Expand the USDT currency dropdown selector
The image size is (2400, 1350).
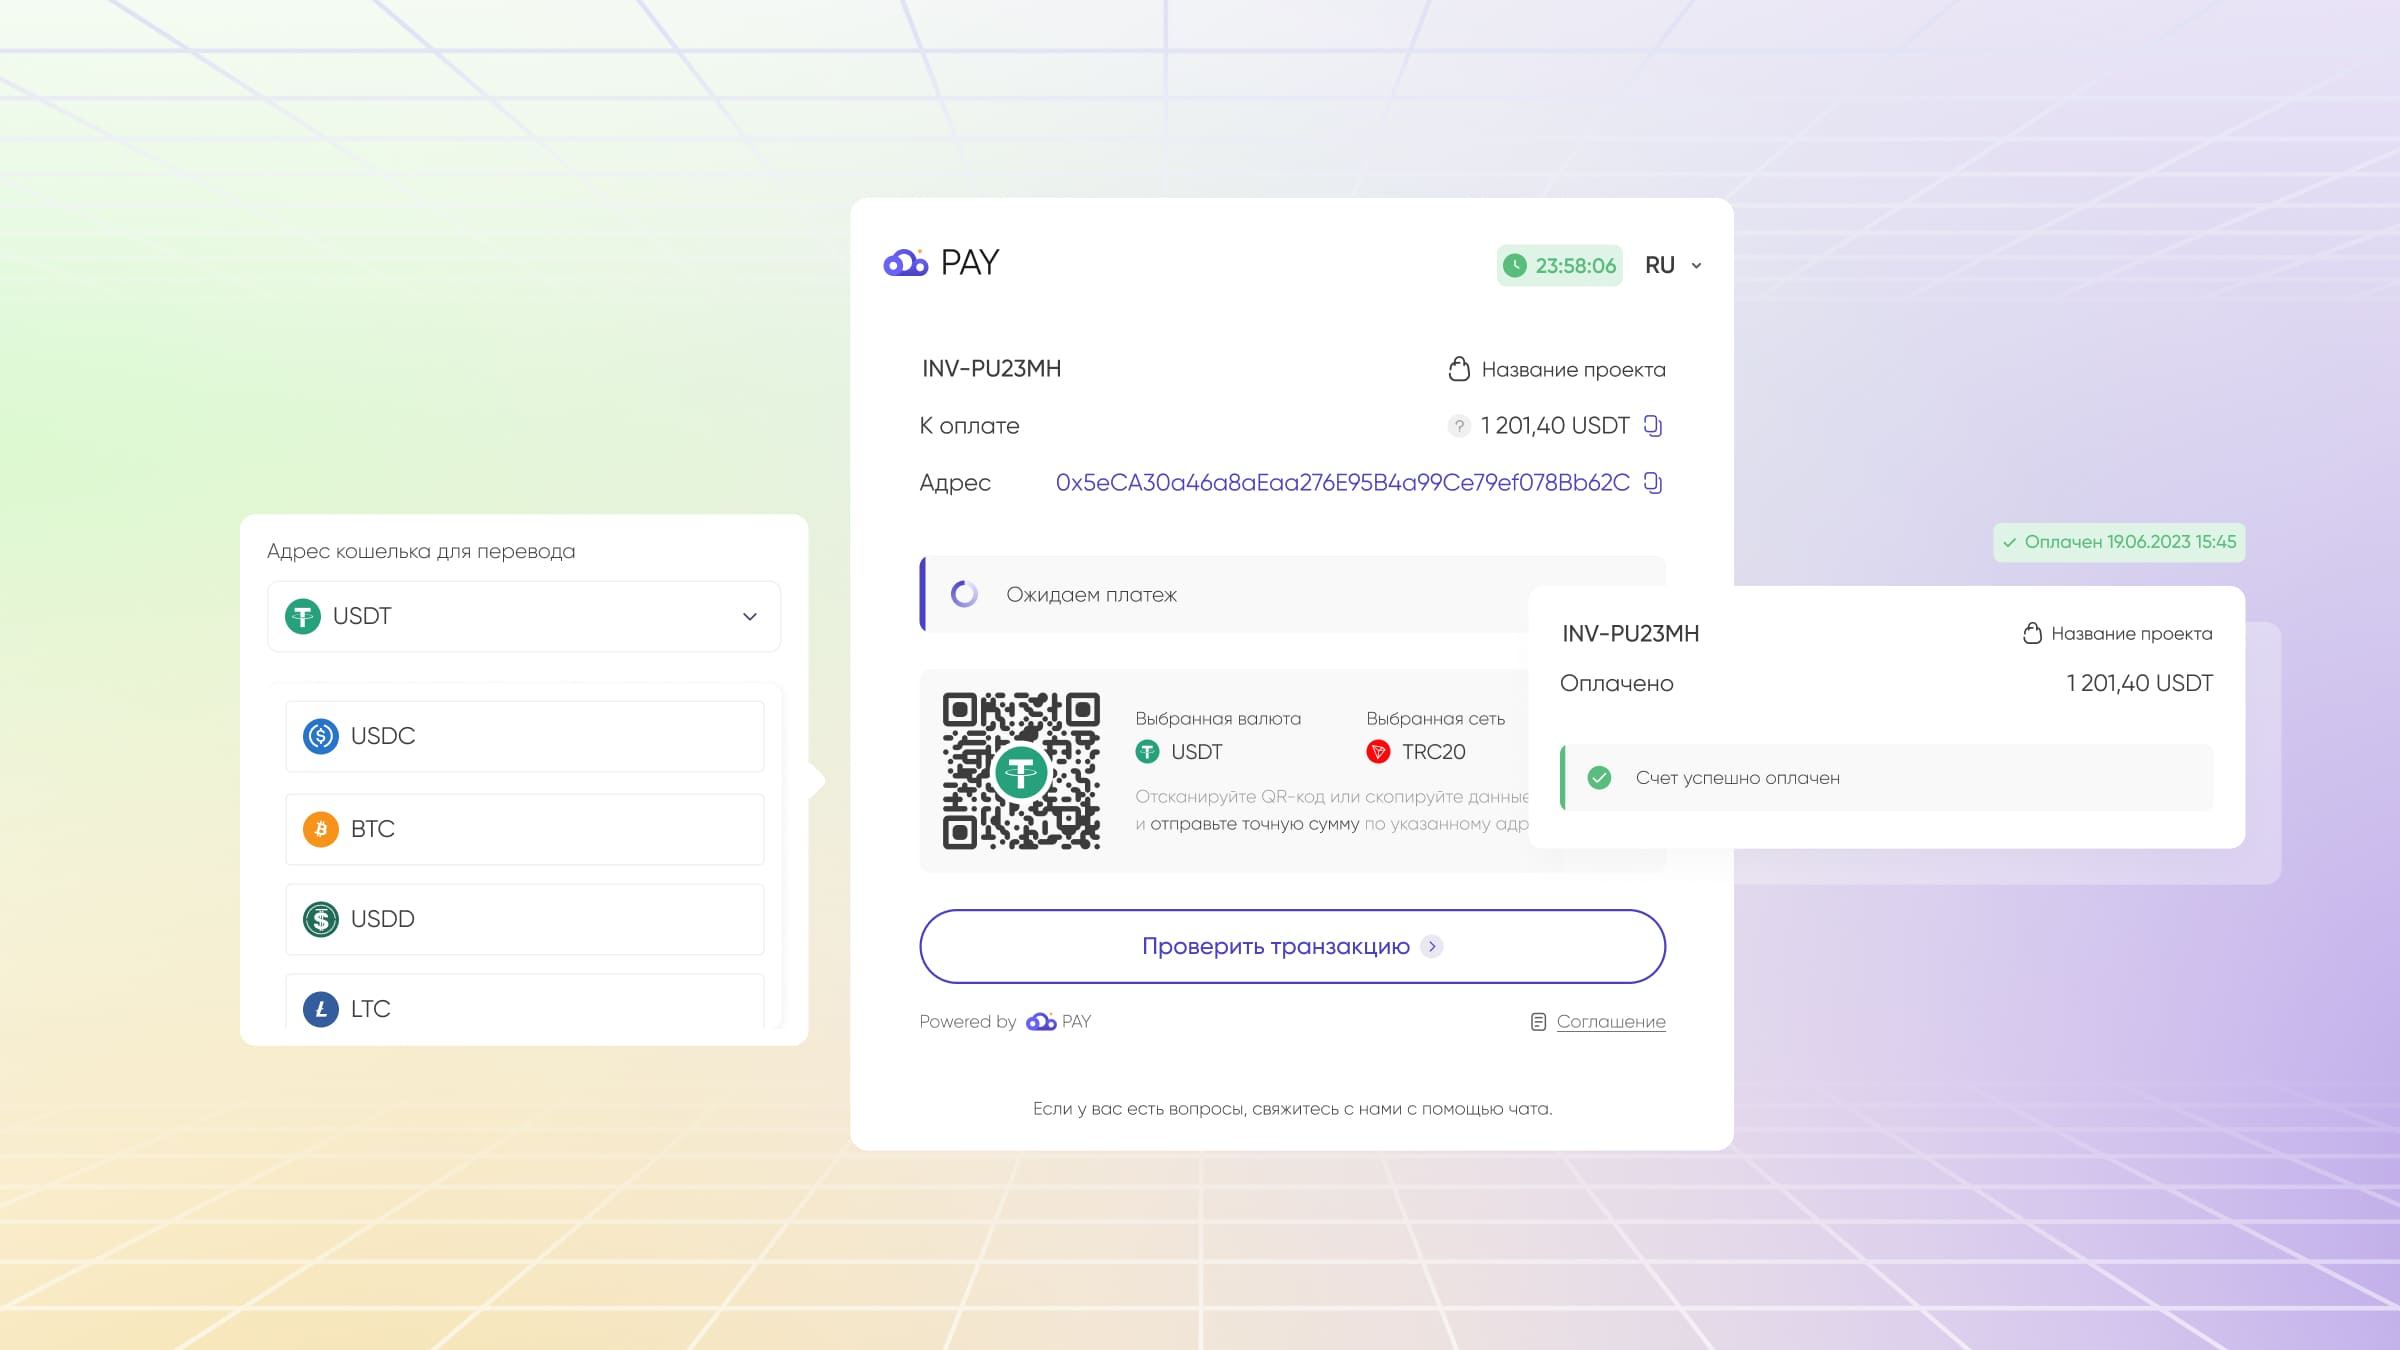coord(523,616)
